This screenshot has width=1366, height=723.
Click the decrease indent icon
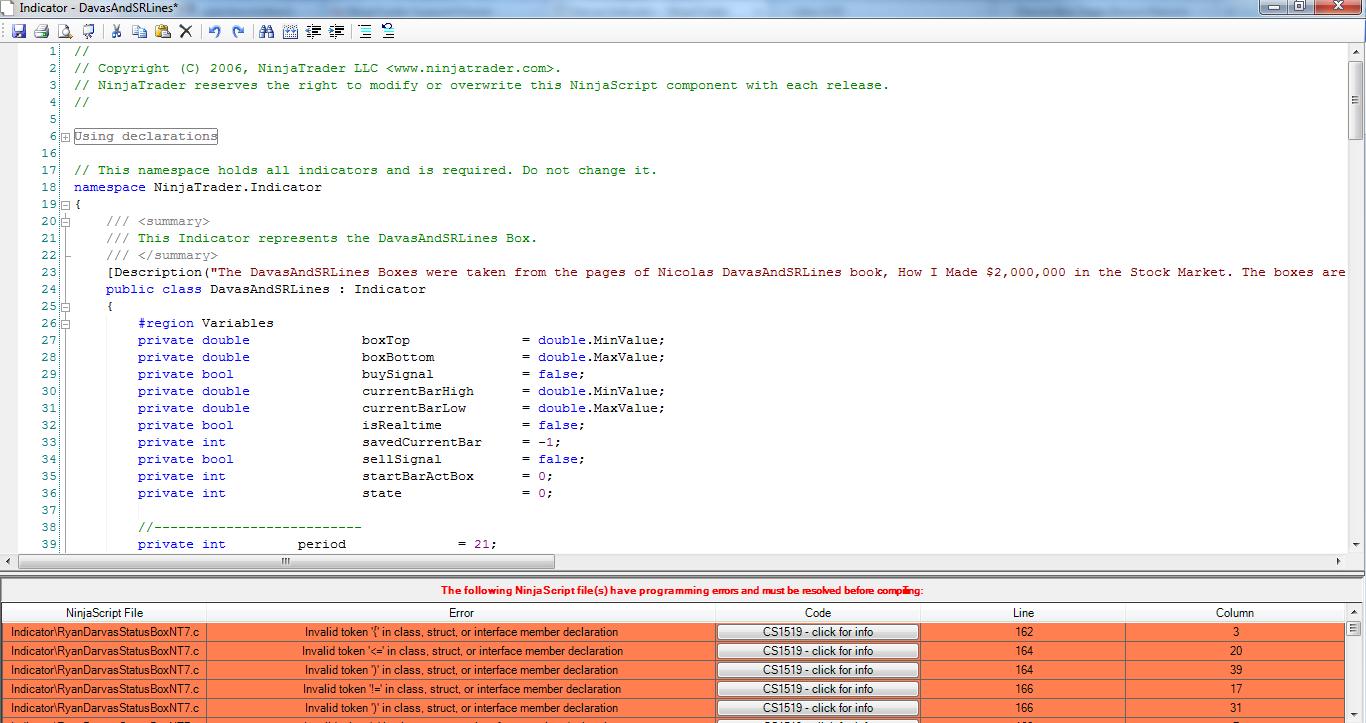tap(313, 31)
